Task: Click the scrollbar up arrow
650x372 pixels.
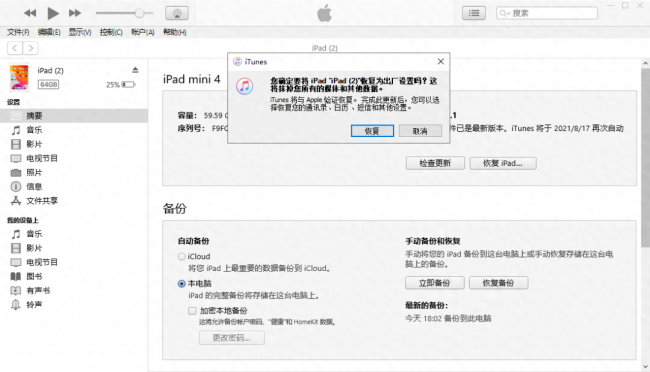Action: (645, 63)
